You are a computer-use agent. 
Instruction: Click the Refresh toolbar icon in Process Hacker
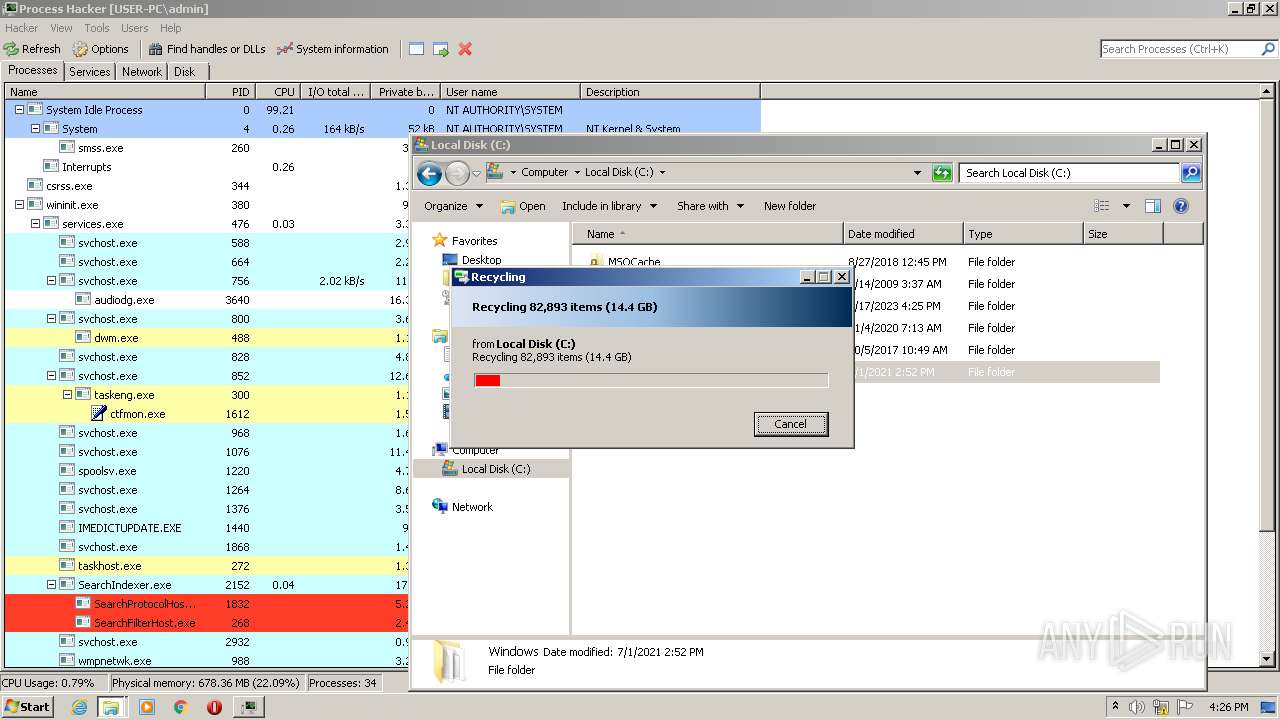32,48
